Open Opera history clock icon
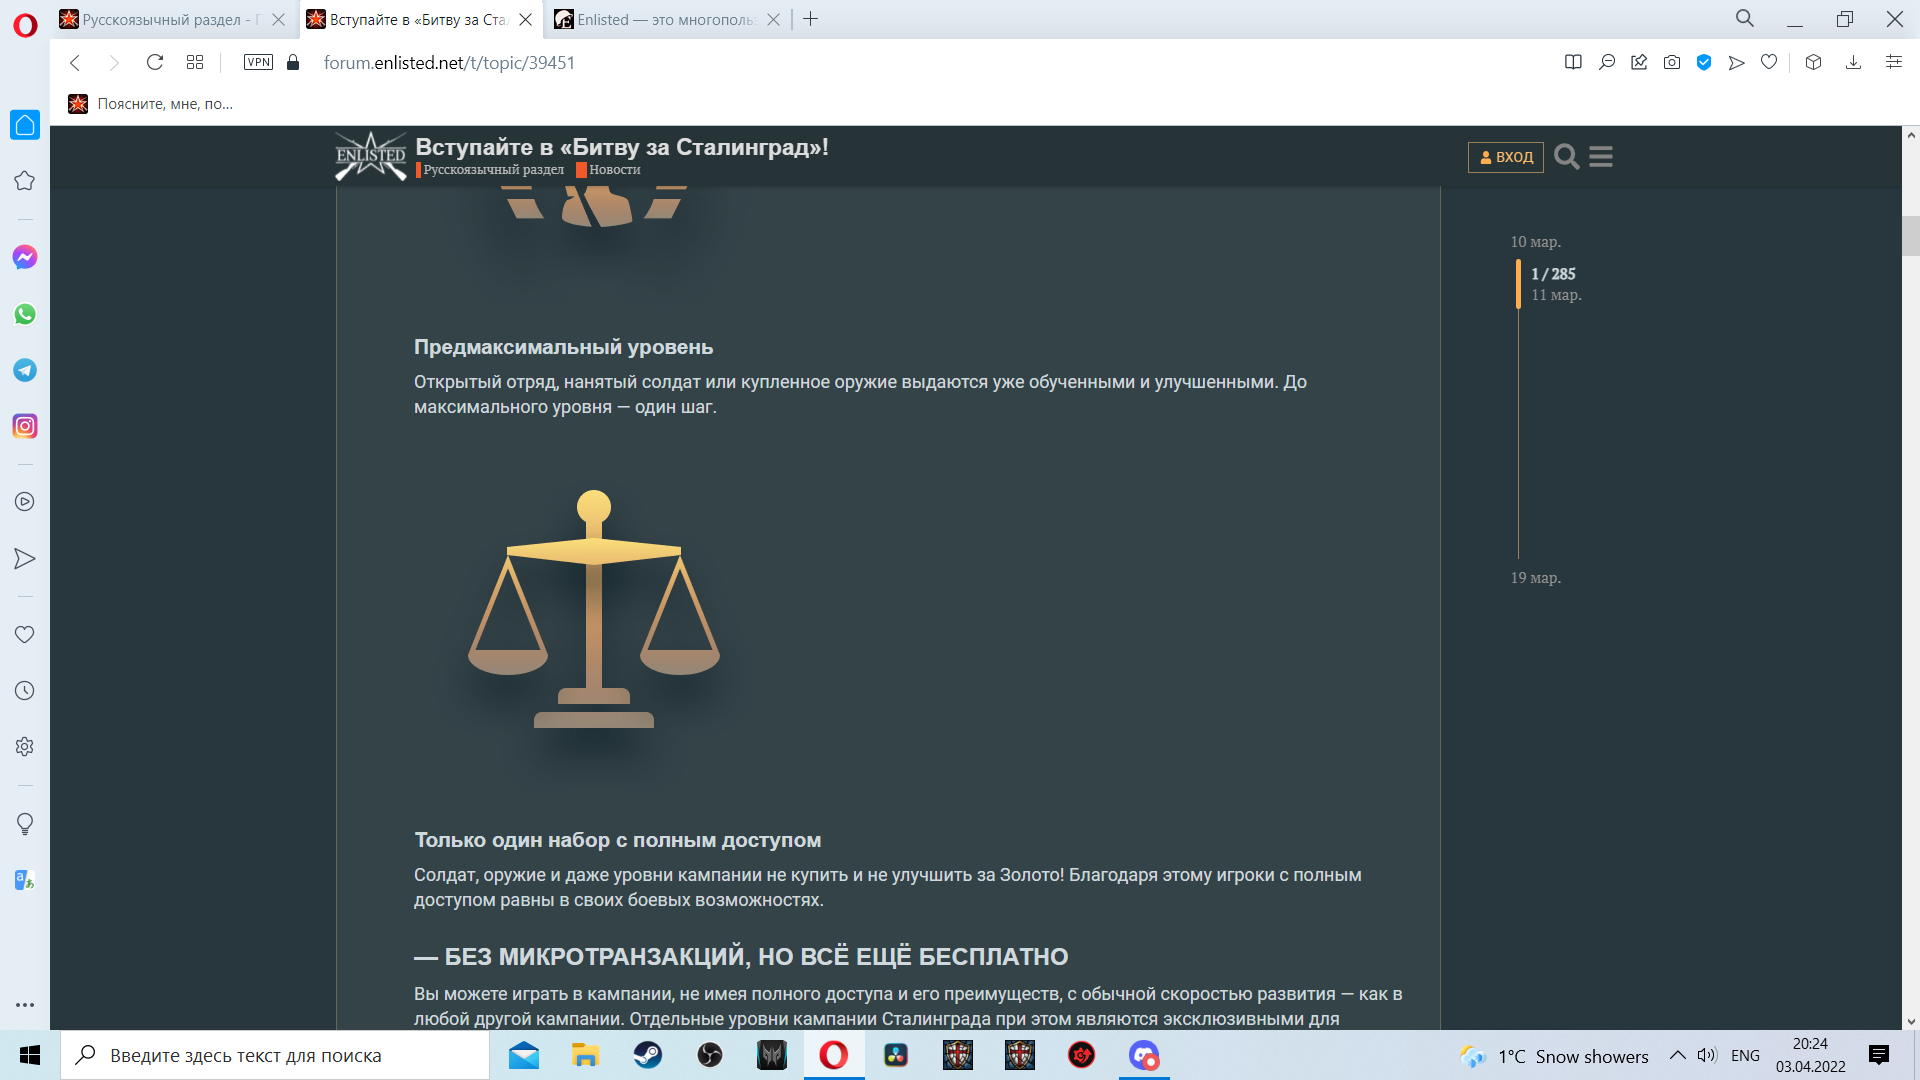This screenshot has height=1080, width=1920. click(x=25, y=691)
